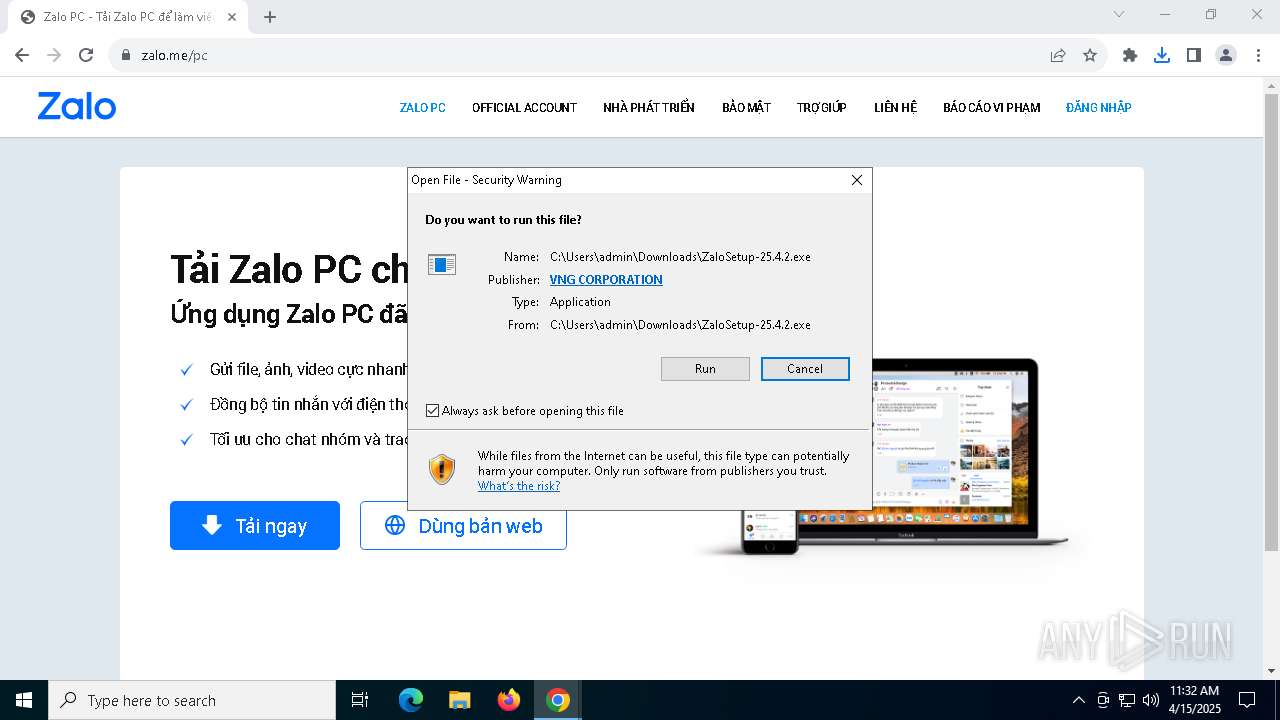1280x720 pixels.
Task: Click the network tray icon
Action: pyautogui.click(x=1127, y=700)
